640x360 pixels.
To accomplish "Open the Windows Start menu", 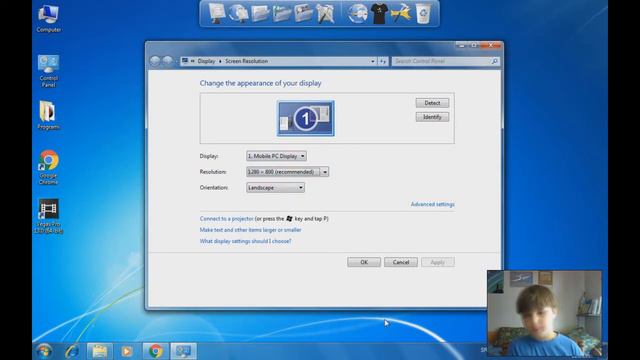I will [44, 351].
